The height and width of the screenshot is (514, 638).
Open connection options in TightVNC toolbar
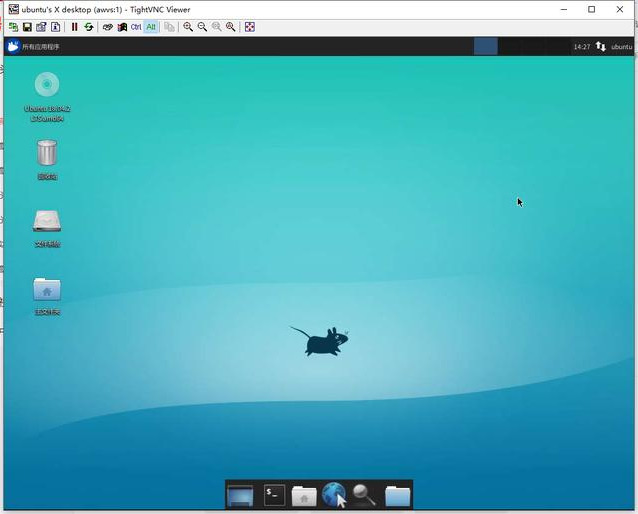point(41,27)
